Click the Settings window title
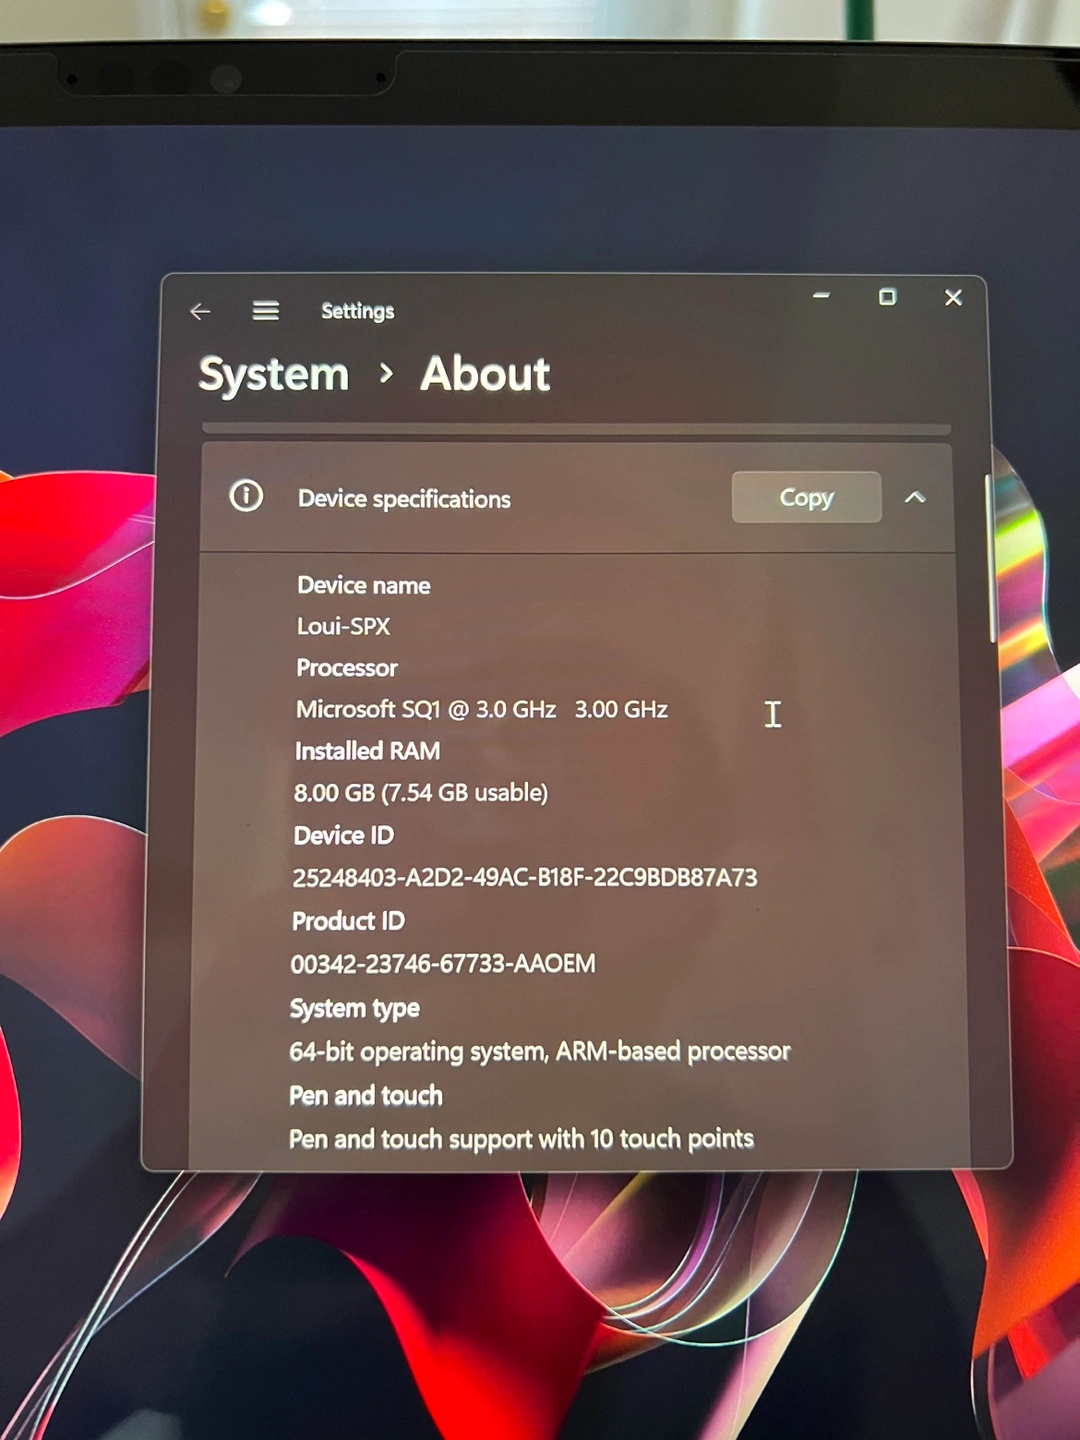The width and height of the screenshot is (1080, 1440). (357, 311)
